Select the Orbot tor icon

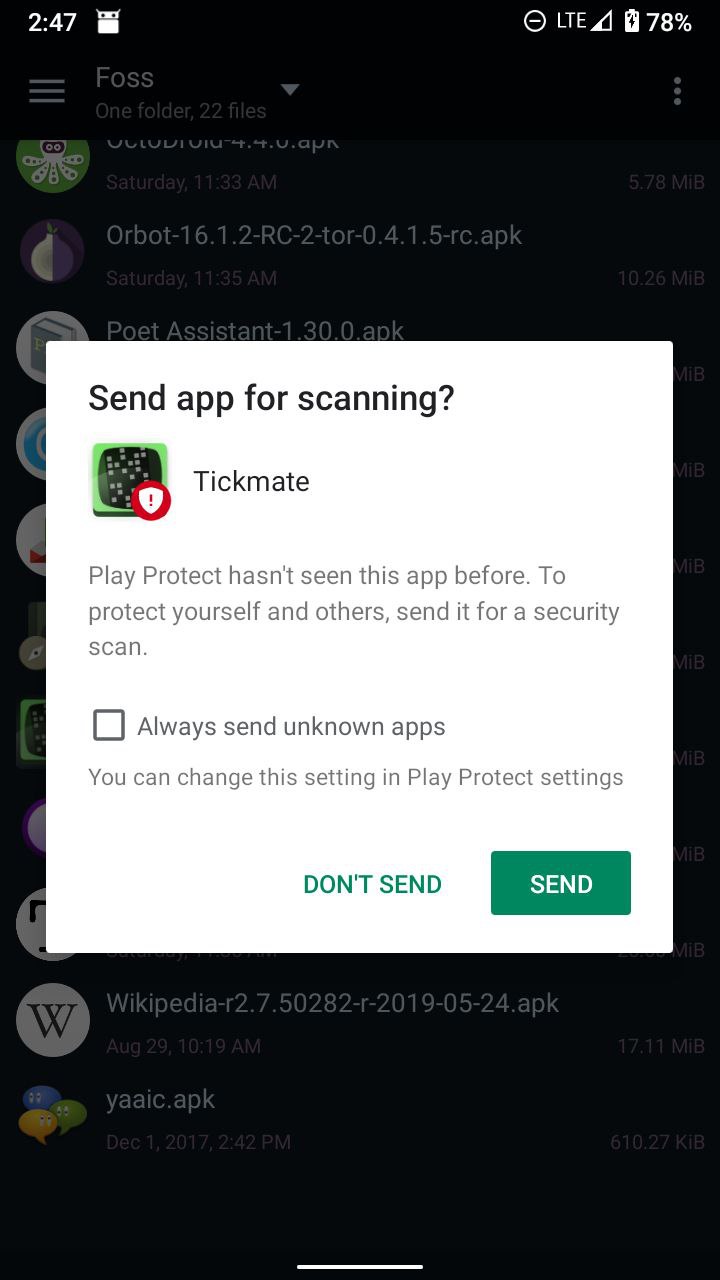[x=52, y=252]
